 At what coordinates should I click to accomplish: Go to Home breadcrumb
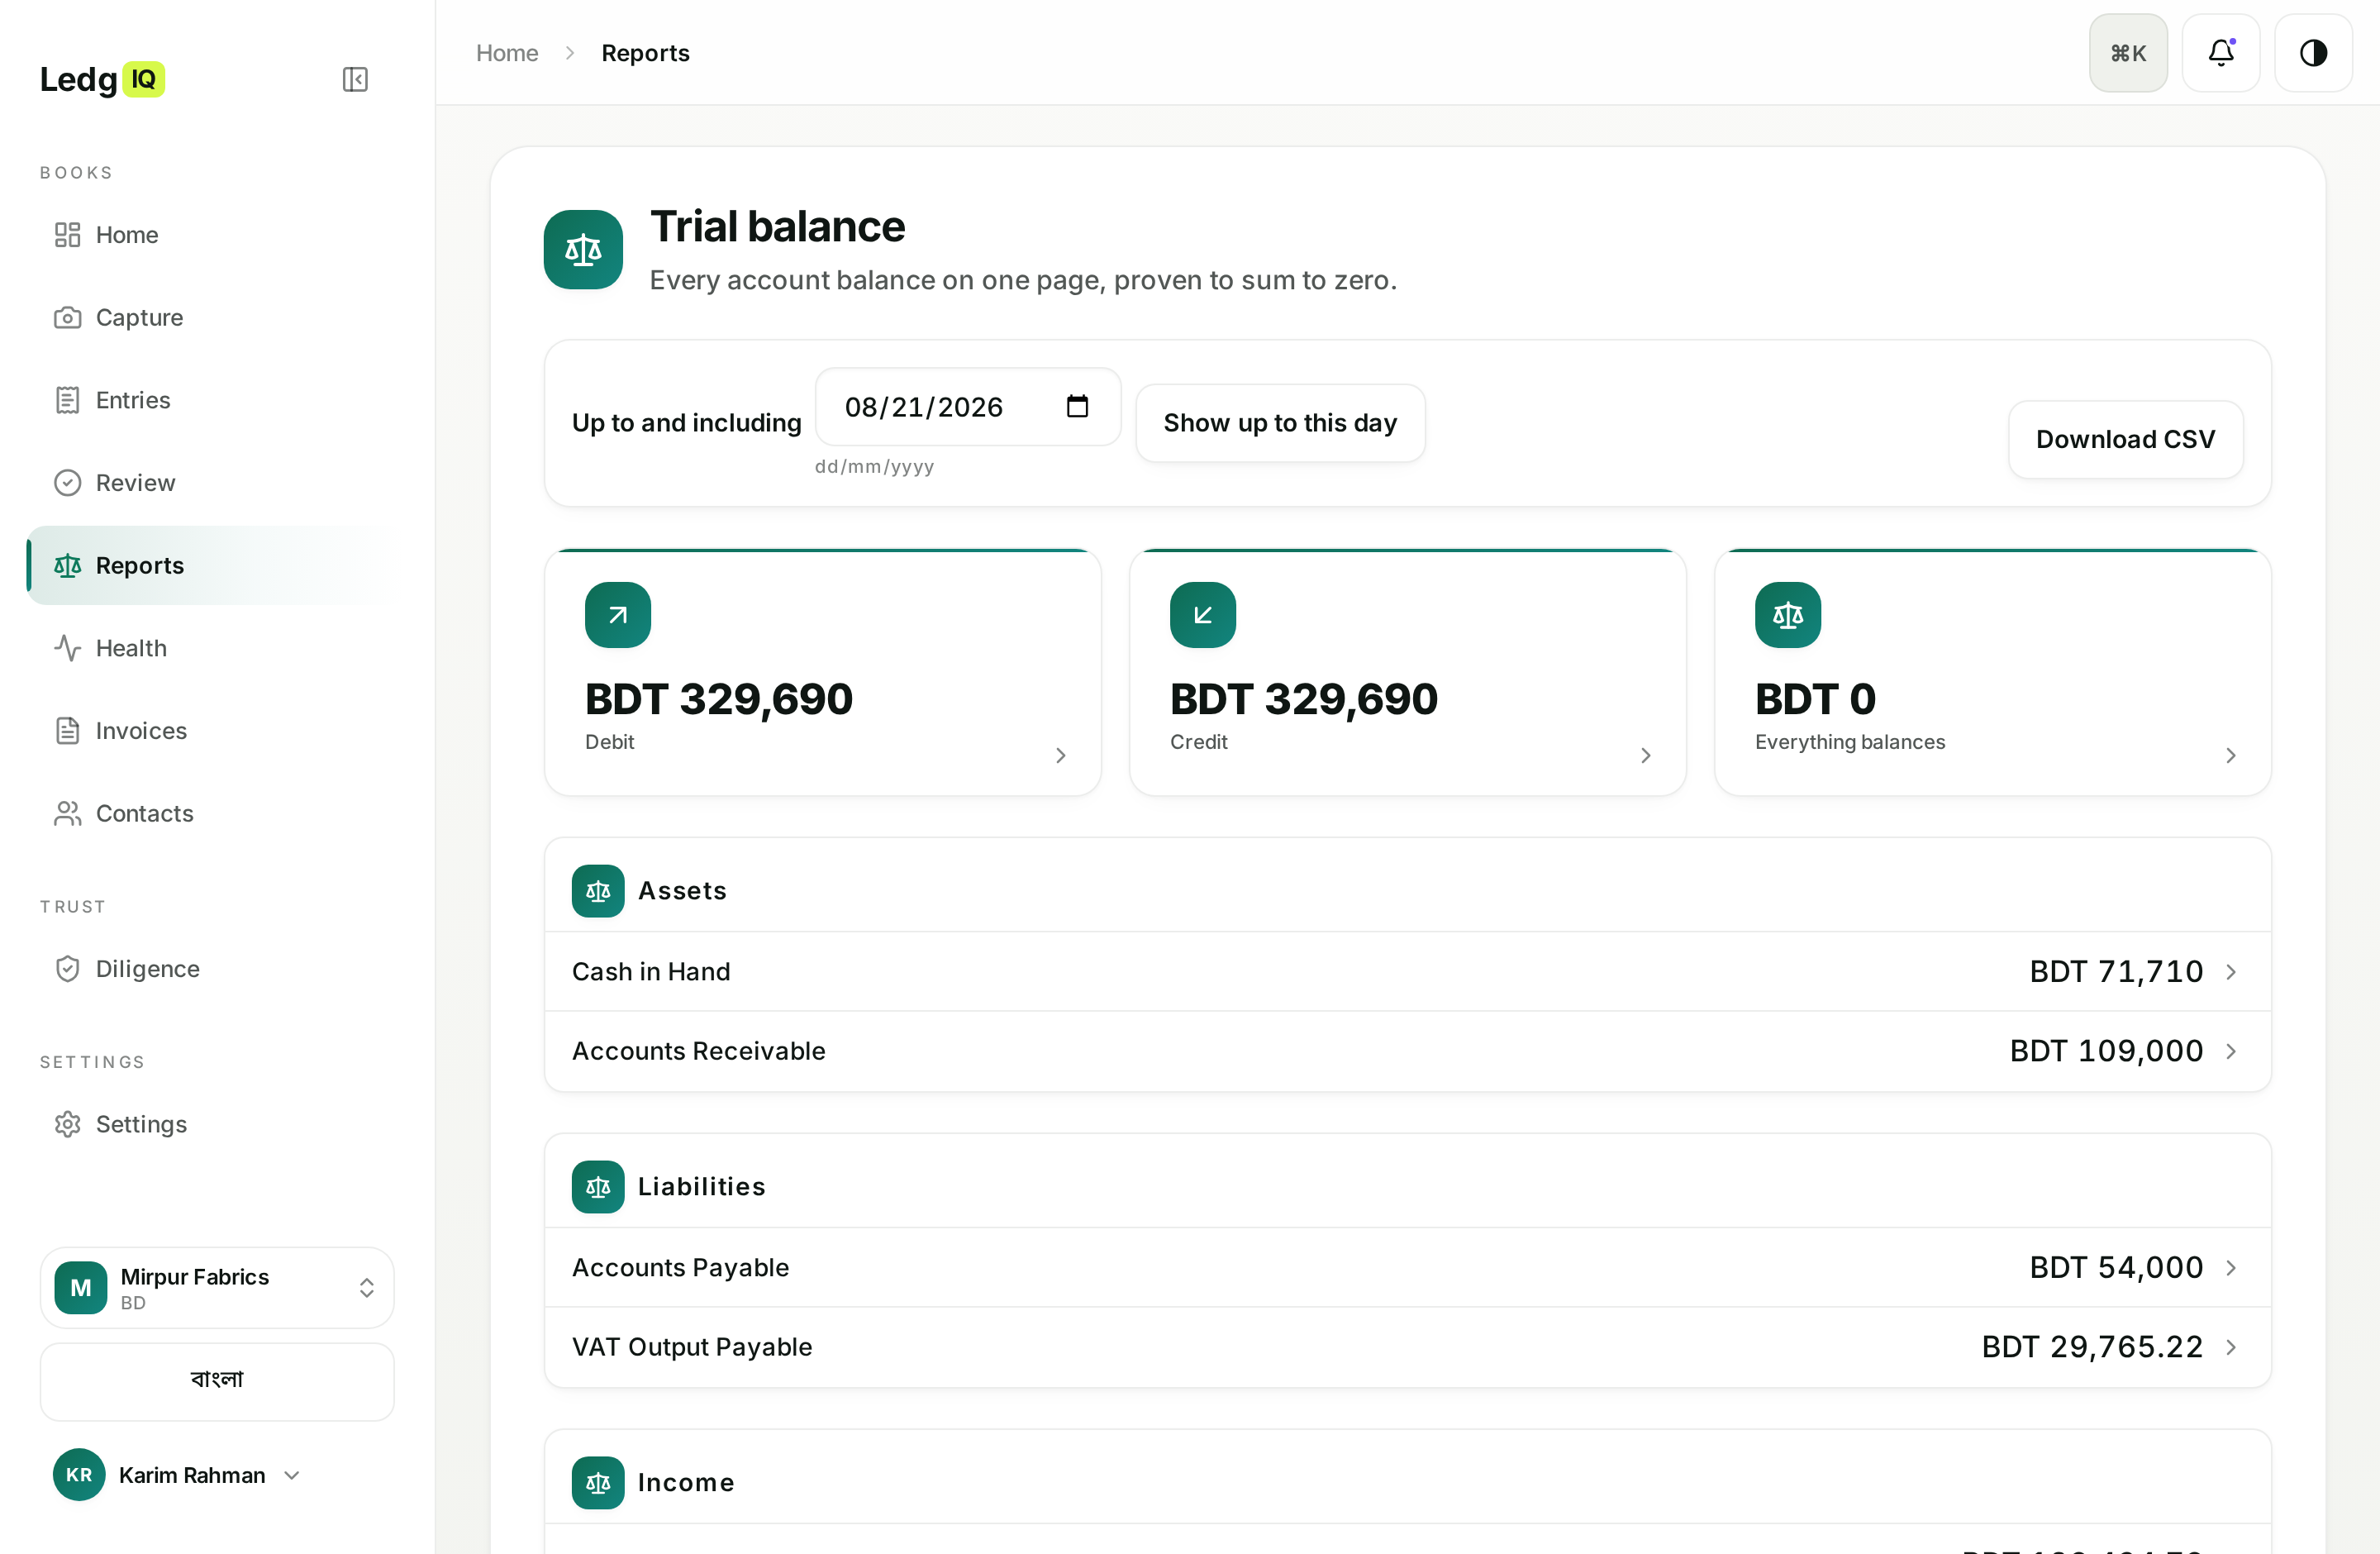click(507, 53)
